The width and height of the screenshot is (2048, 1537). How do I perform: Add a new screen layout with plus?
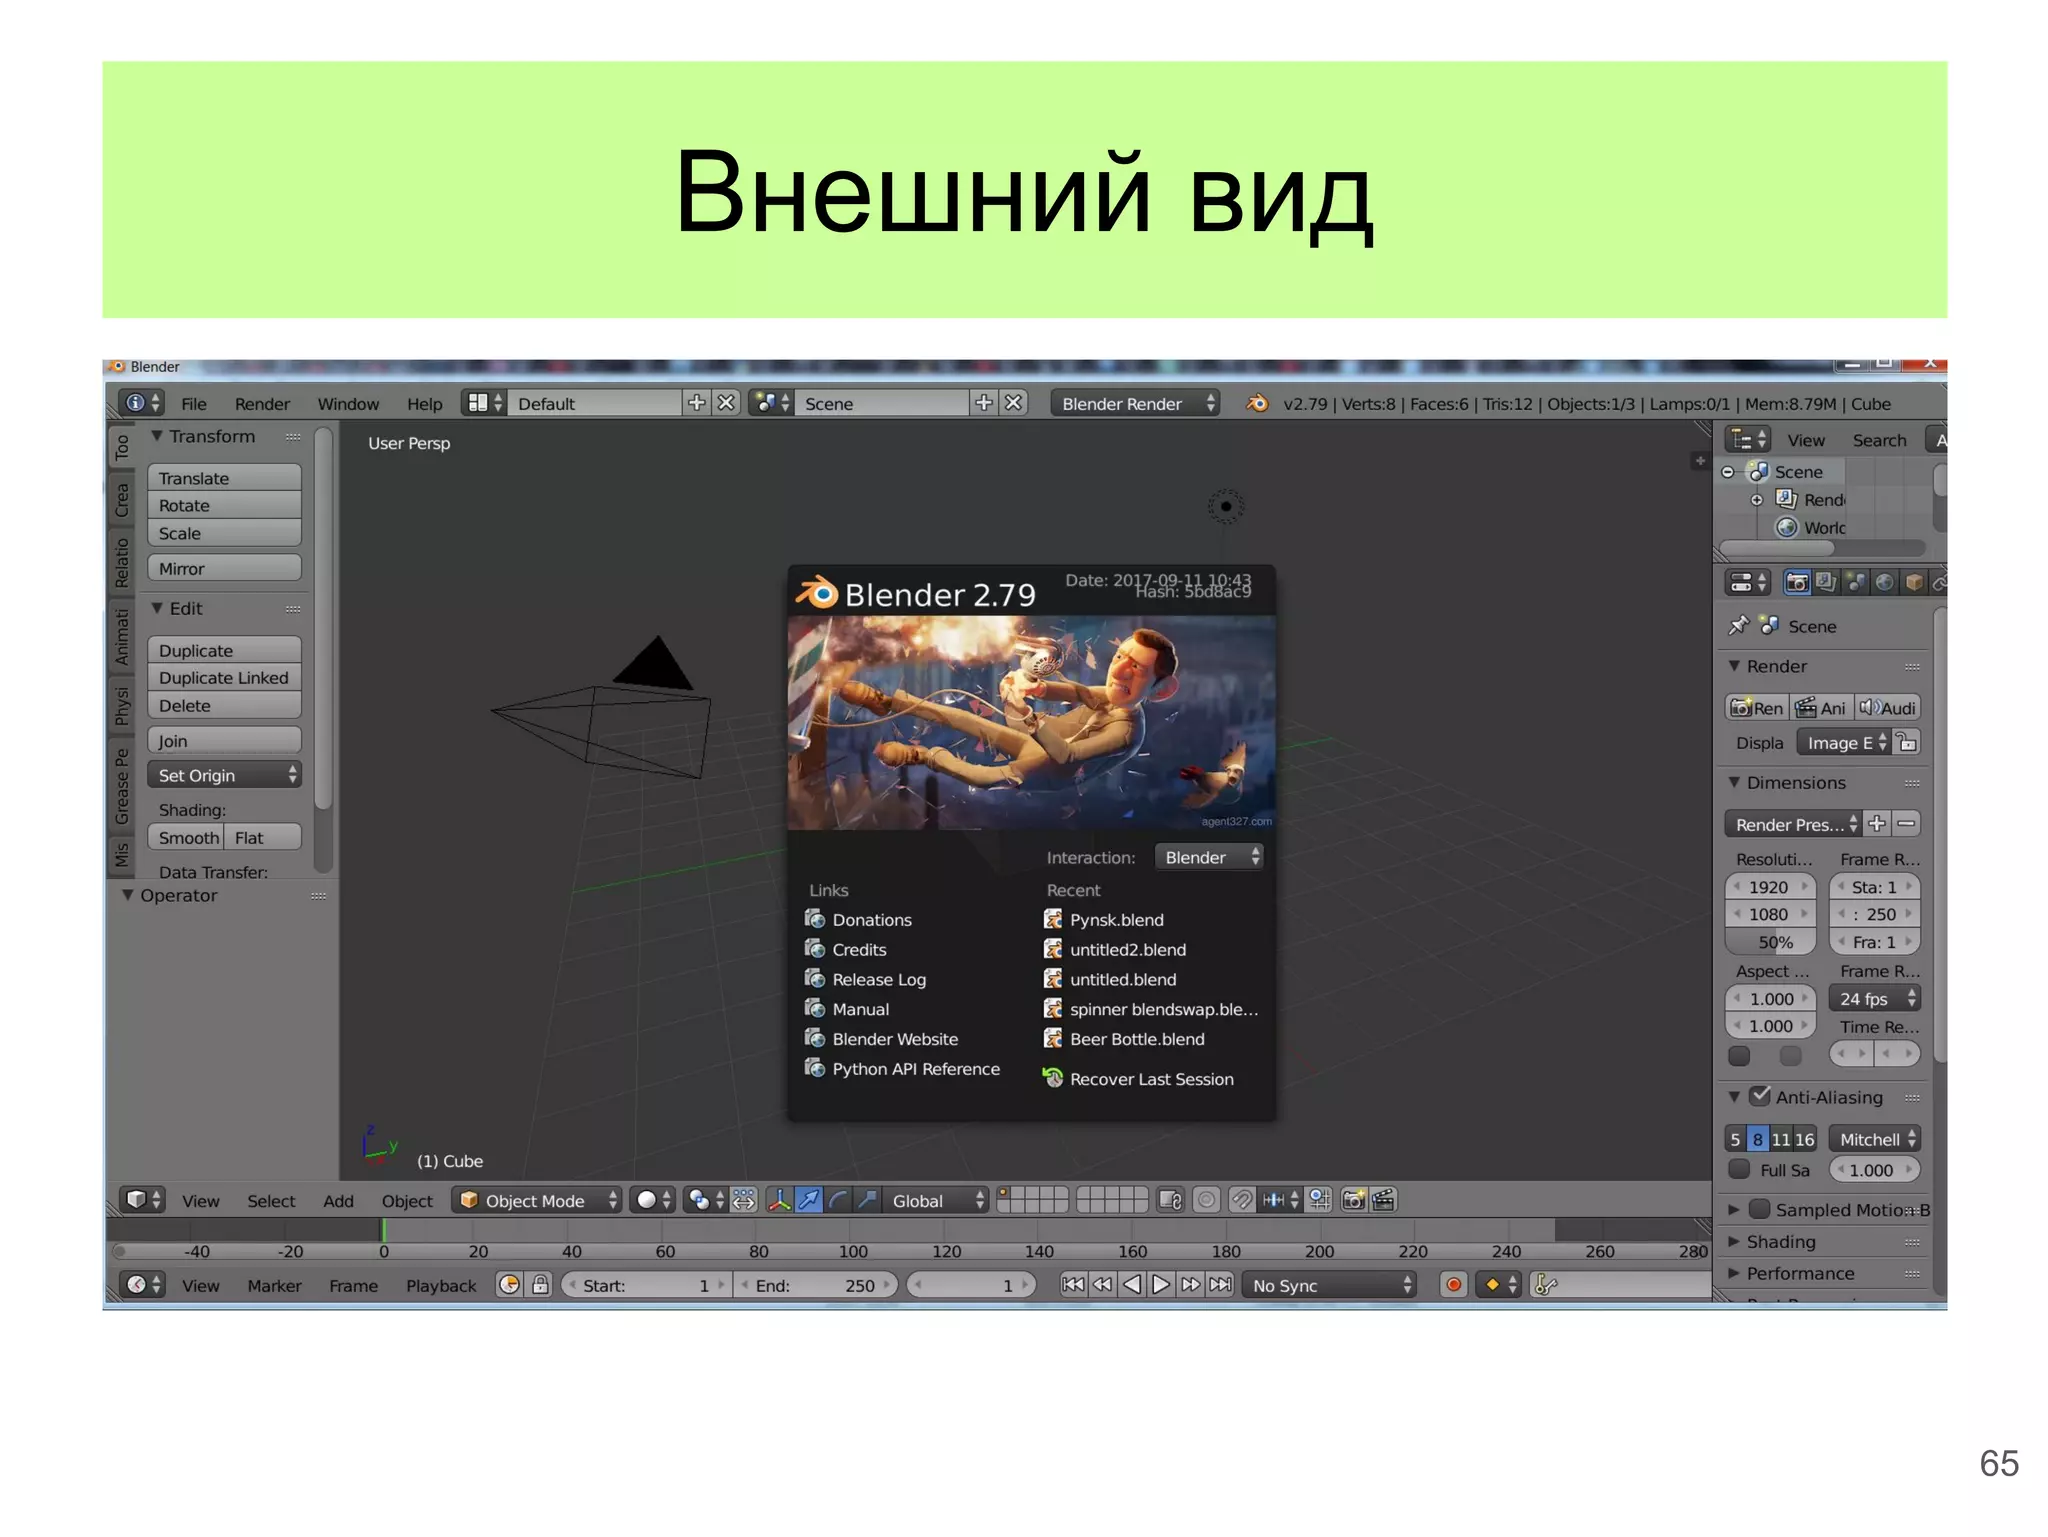coord(696,403)
